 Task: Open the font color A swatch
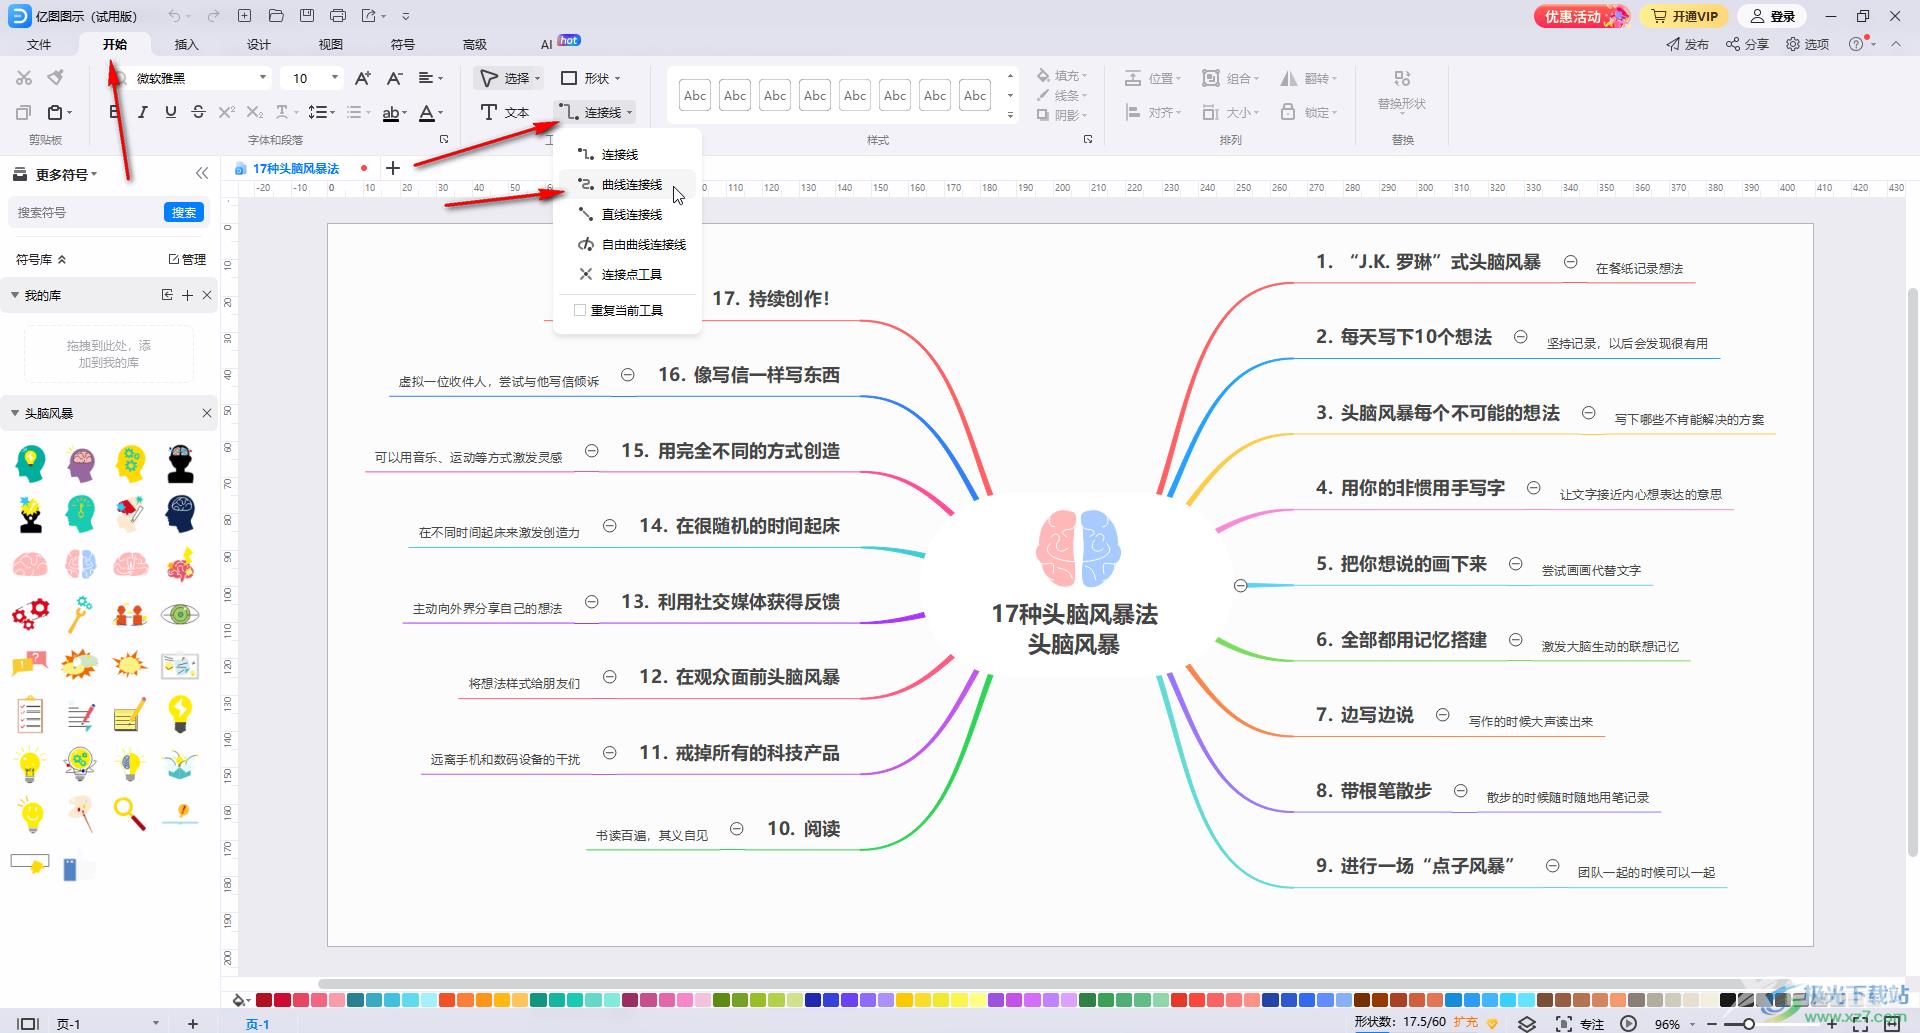(427, 112)
